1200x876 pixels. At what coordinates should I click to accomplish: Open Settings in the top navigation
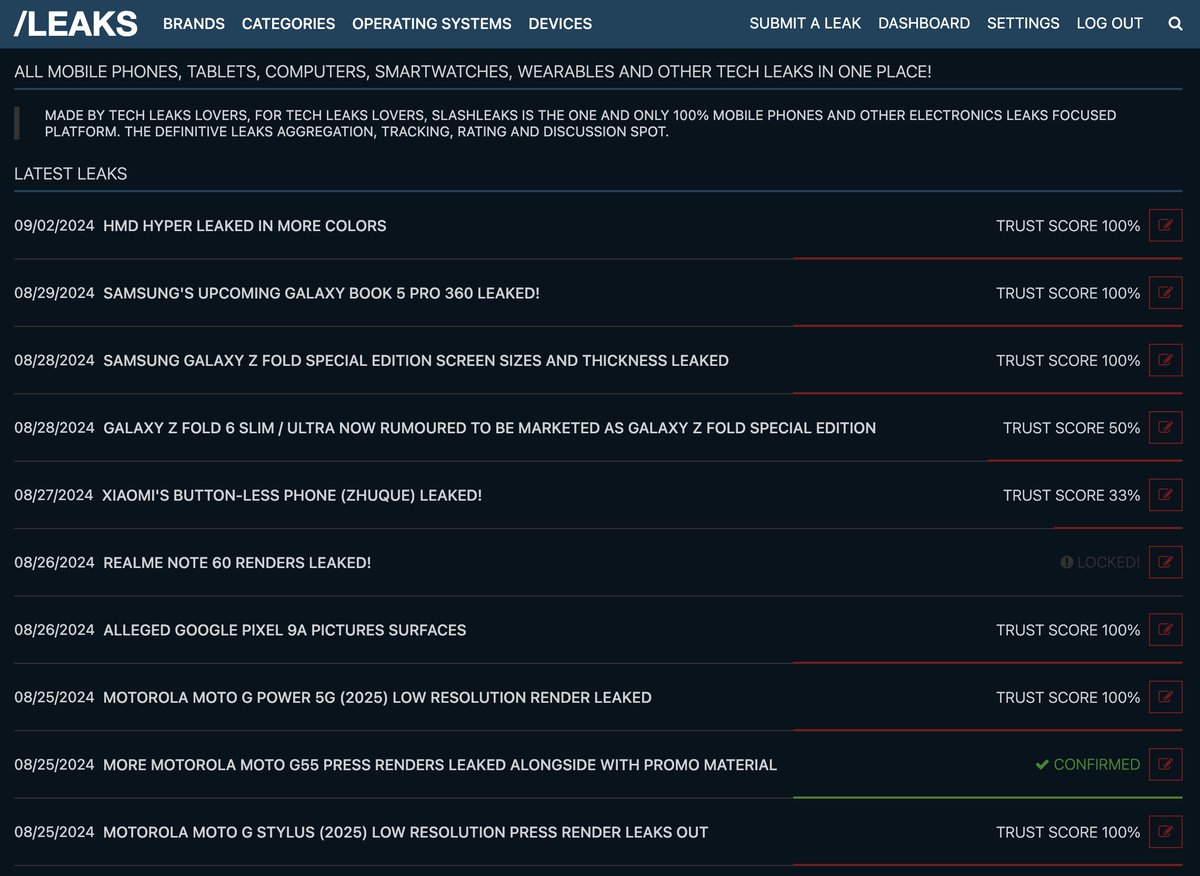(1023, 23)
